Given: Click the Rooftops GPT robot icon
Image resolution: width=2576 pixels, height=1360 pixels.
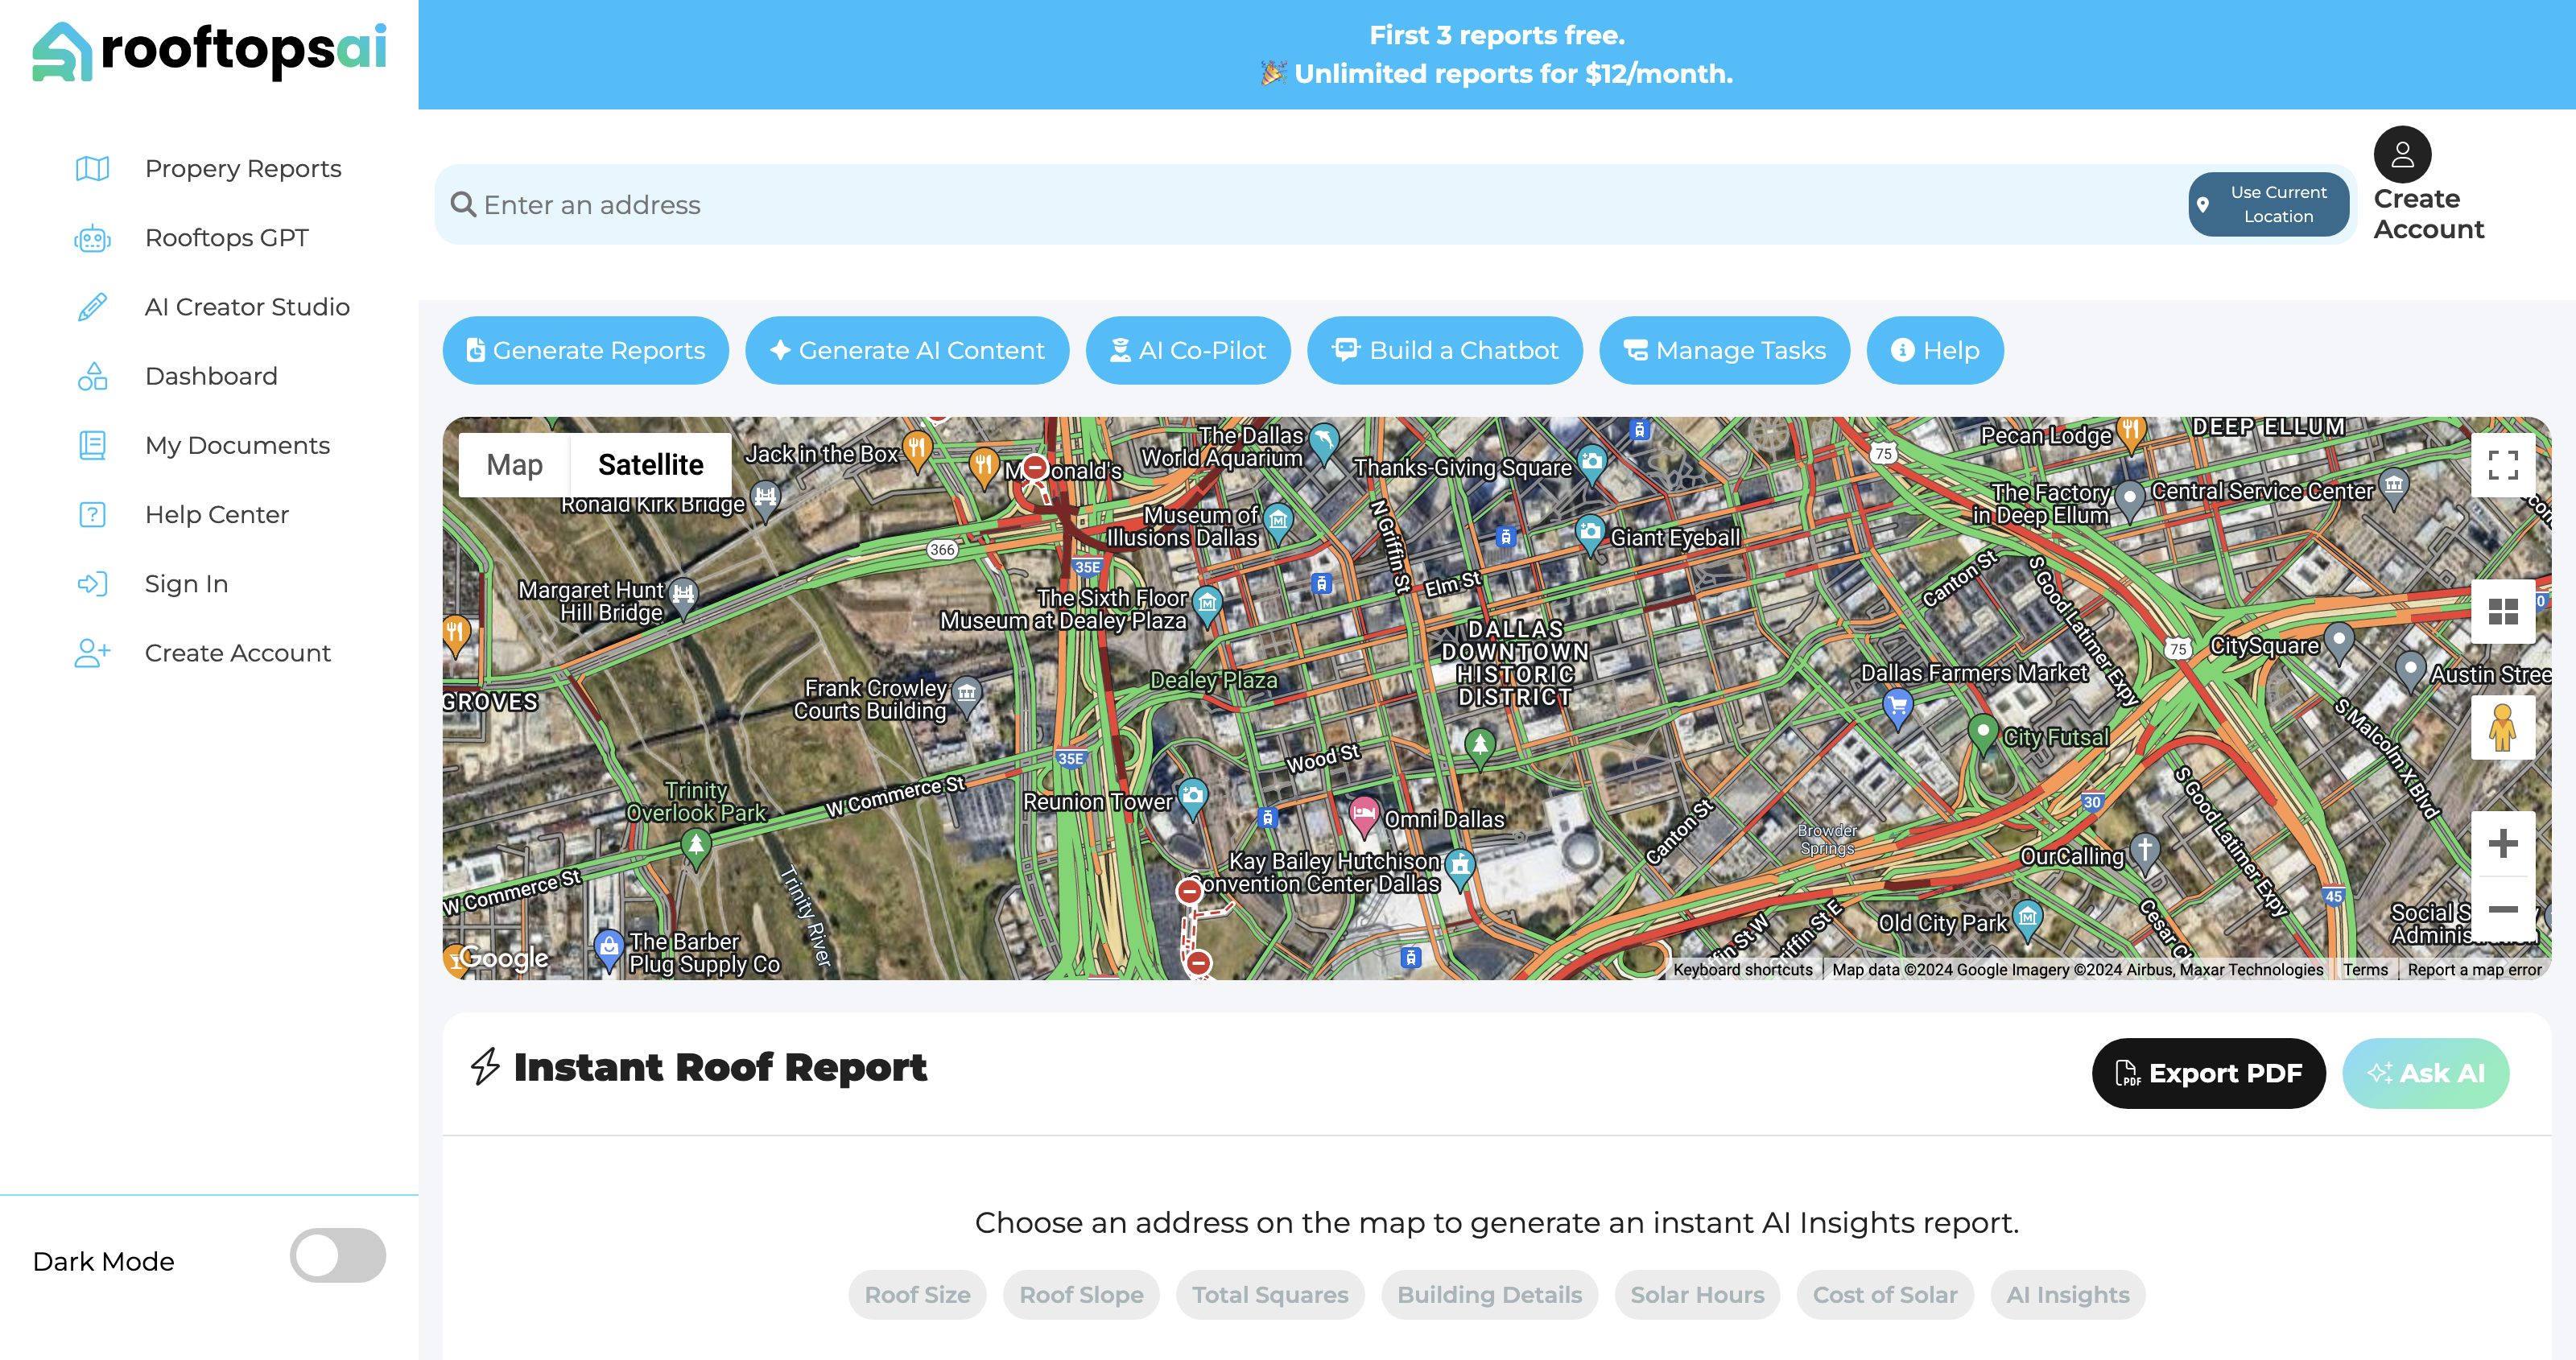Looking at the screenshot, I should pos(92,238).
